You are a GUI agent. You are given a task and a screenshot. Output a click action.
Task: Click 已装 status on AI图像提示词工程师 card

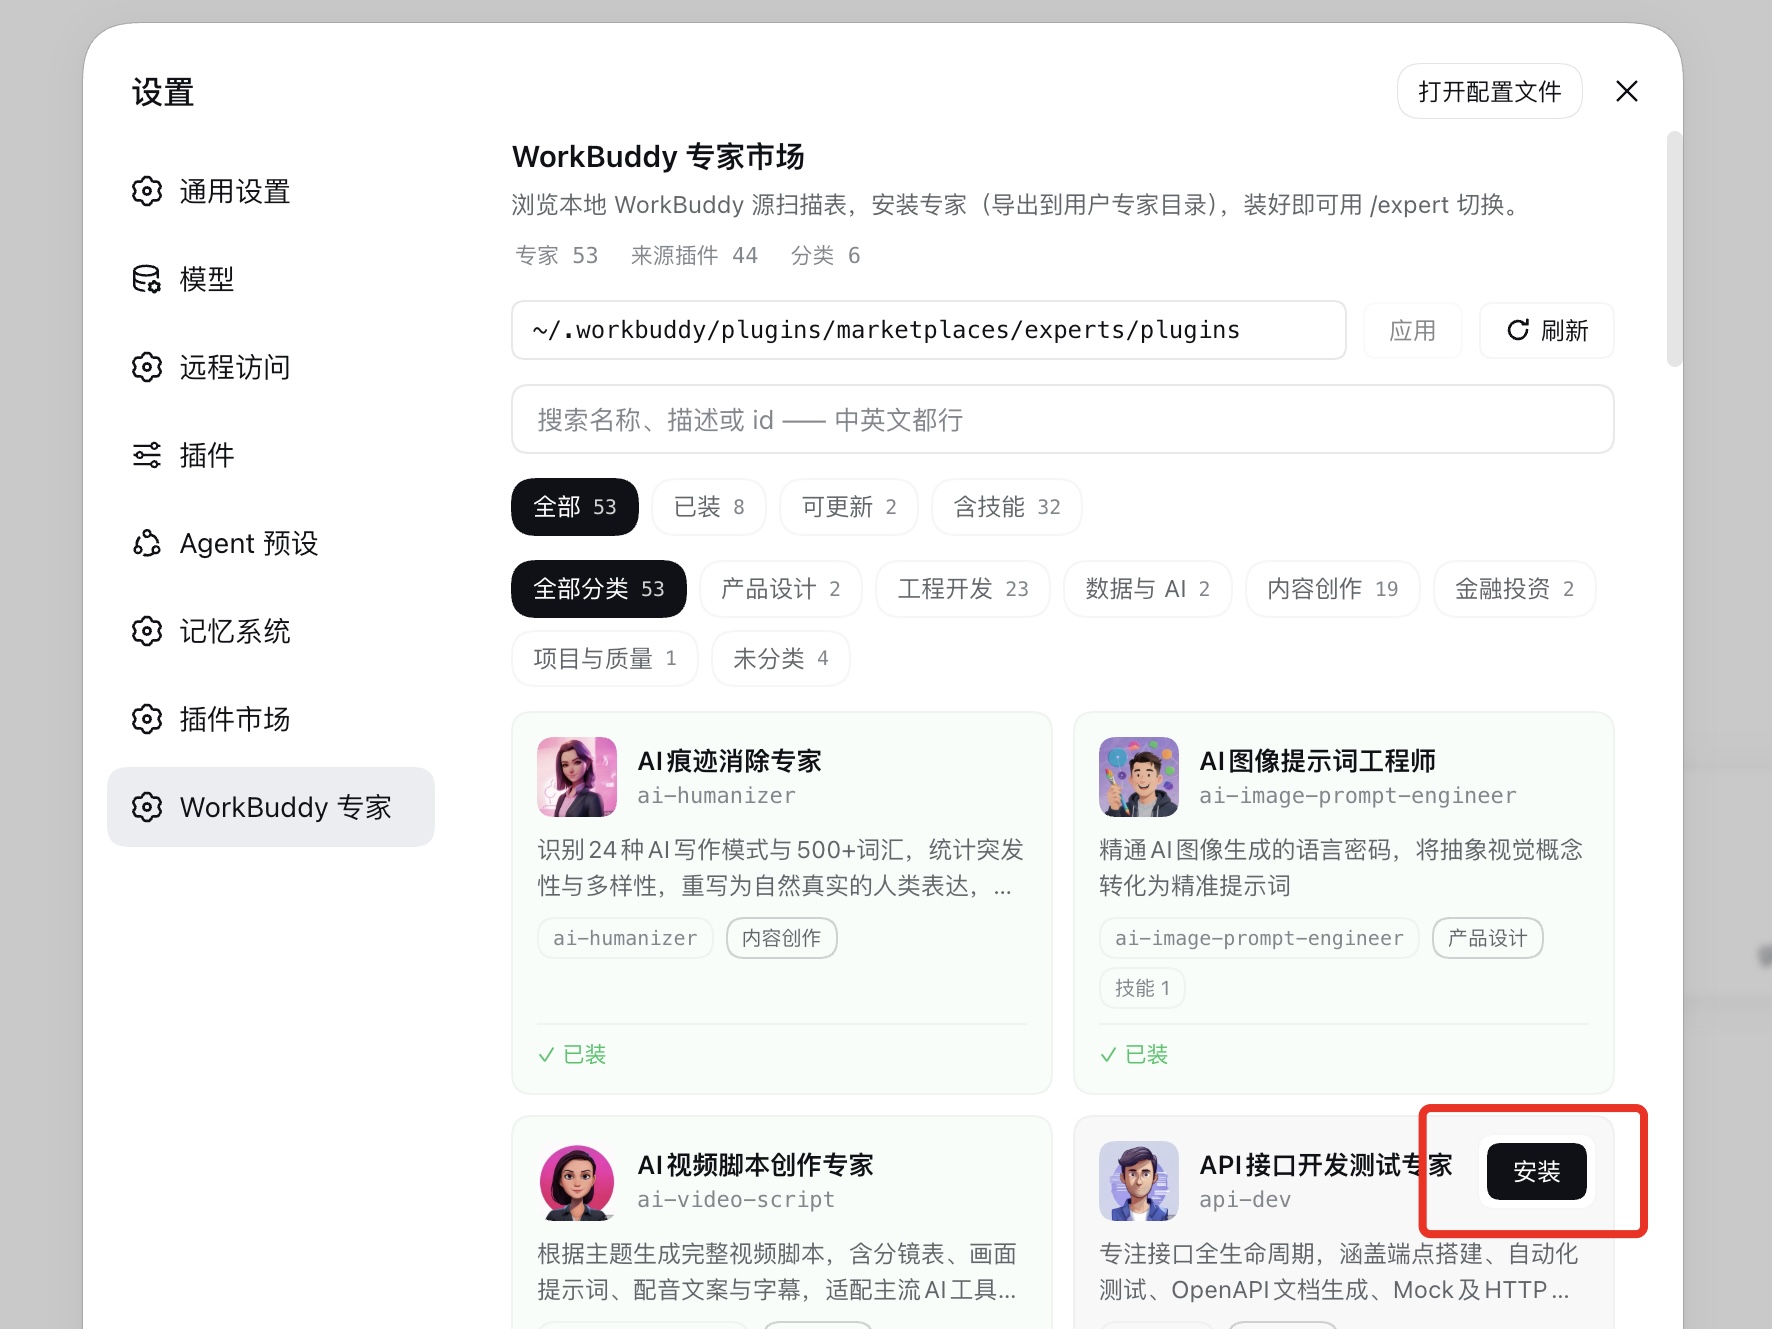pos(1135,1054)
